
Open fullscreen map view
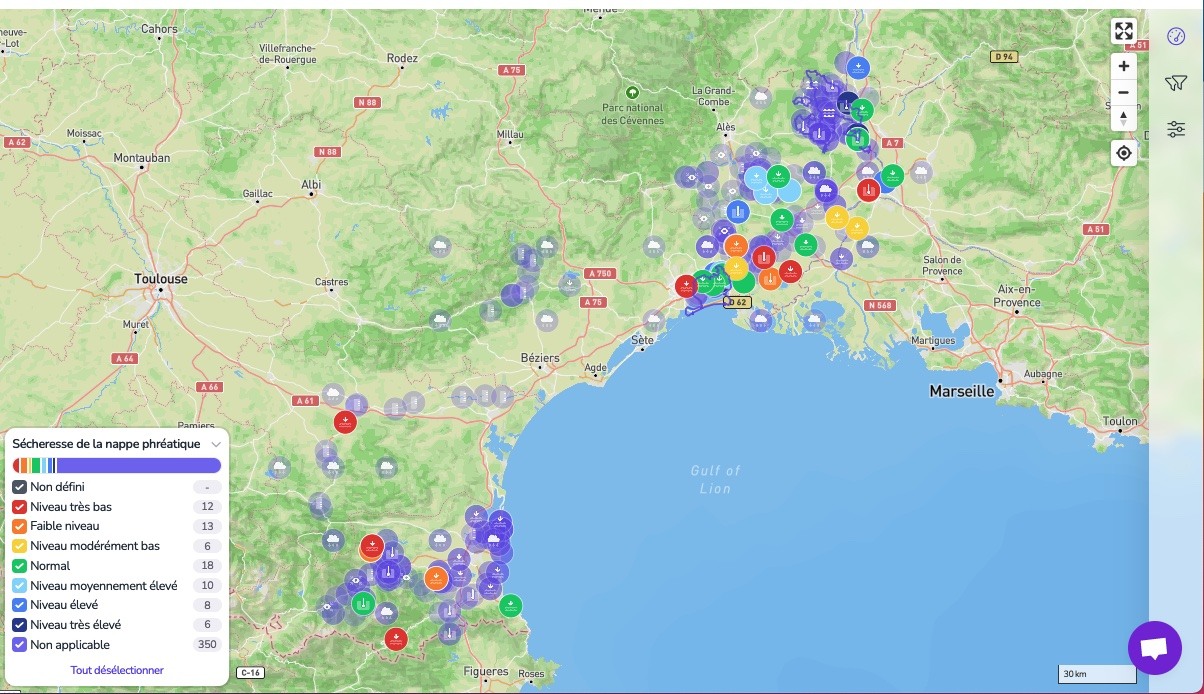(x=1123, y=31)
